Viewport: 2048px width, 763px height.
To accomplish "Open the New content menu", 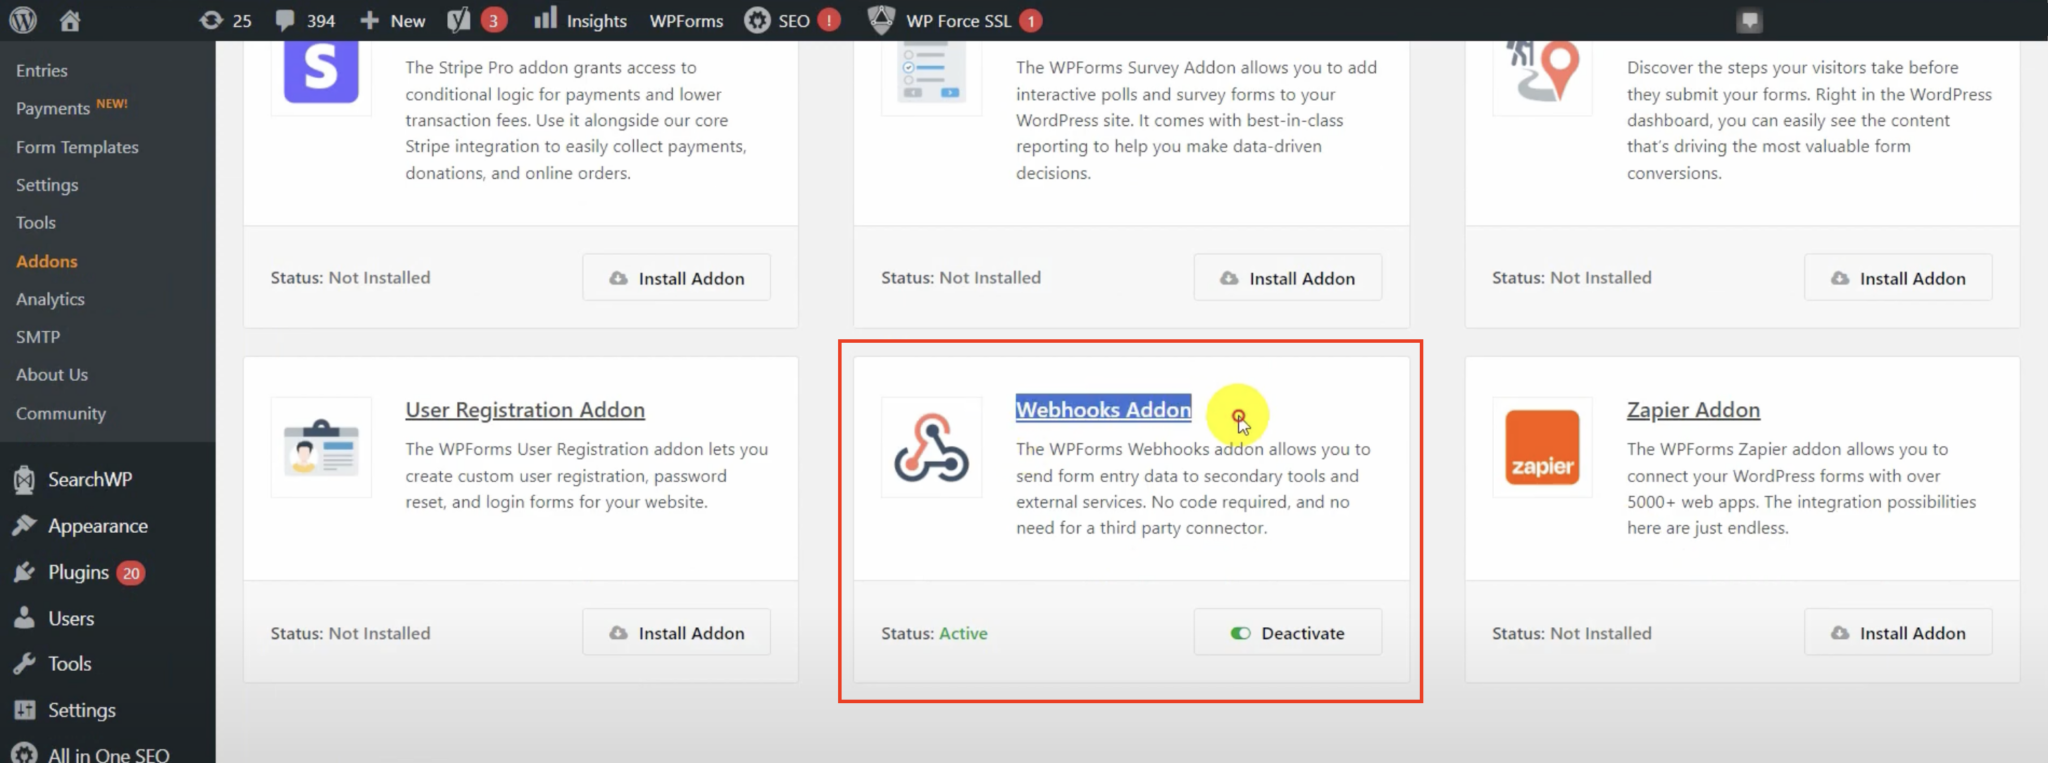I will click(392, 20).
